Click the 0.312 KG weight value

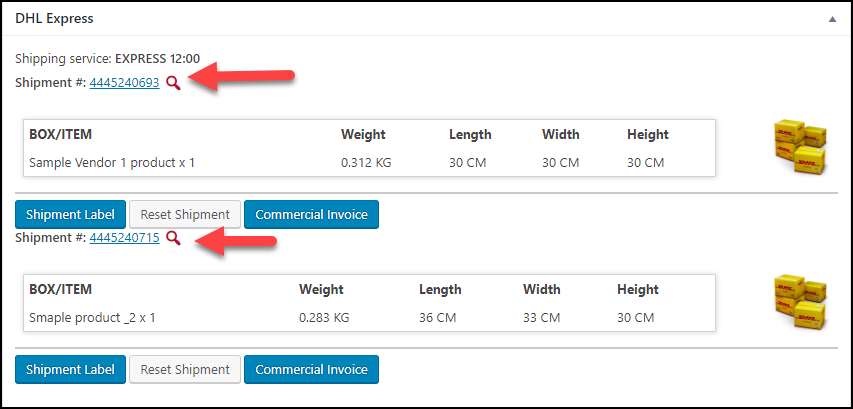[x=366, y=163]
